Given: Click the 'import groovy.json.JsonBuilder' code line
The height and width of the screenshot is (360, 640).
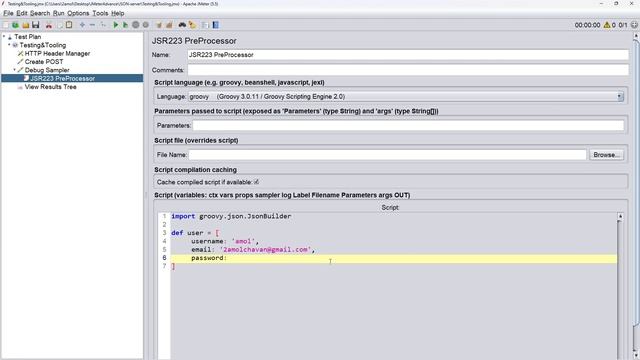Looking at the screenshot, I should pyautogui.click(x=231, y=216).
